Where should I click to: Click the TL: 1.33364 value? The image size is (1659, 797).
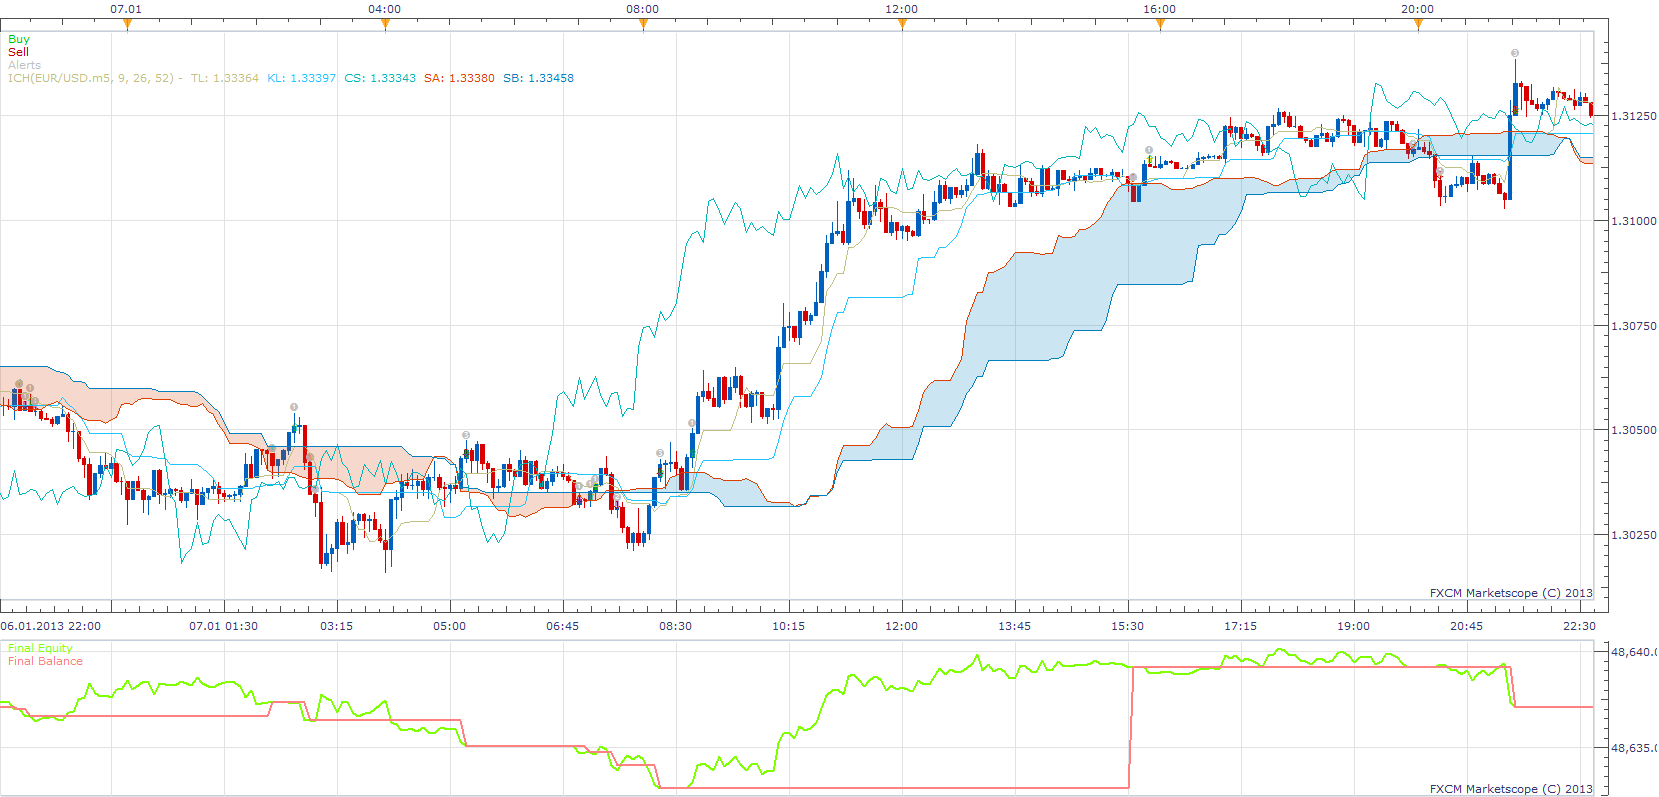tap(225, 78)
